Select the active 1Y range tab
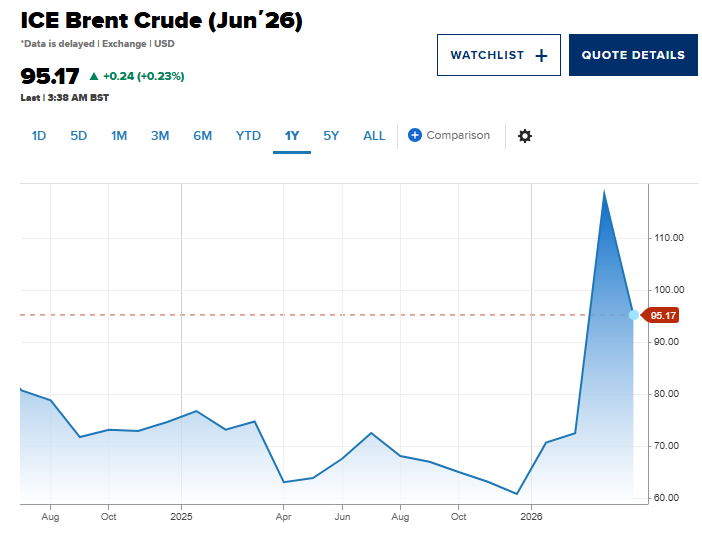Screen dimensions: 702x535 click(x=292, y=136)
